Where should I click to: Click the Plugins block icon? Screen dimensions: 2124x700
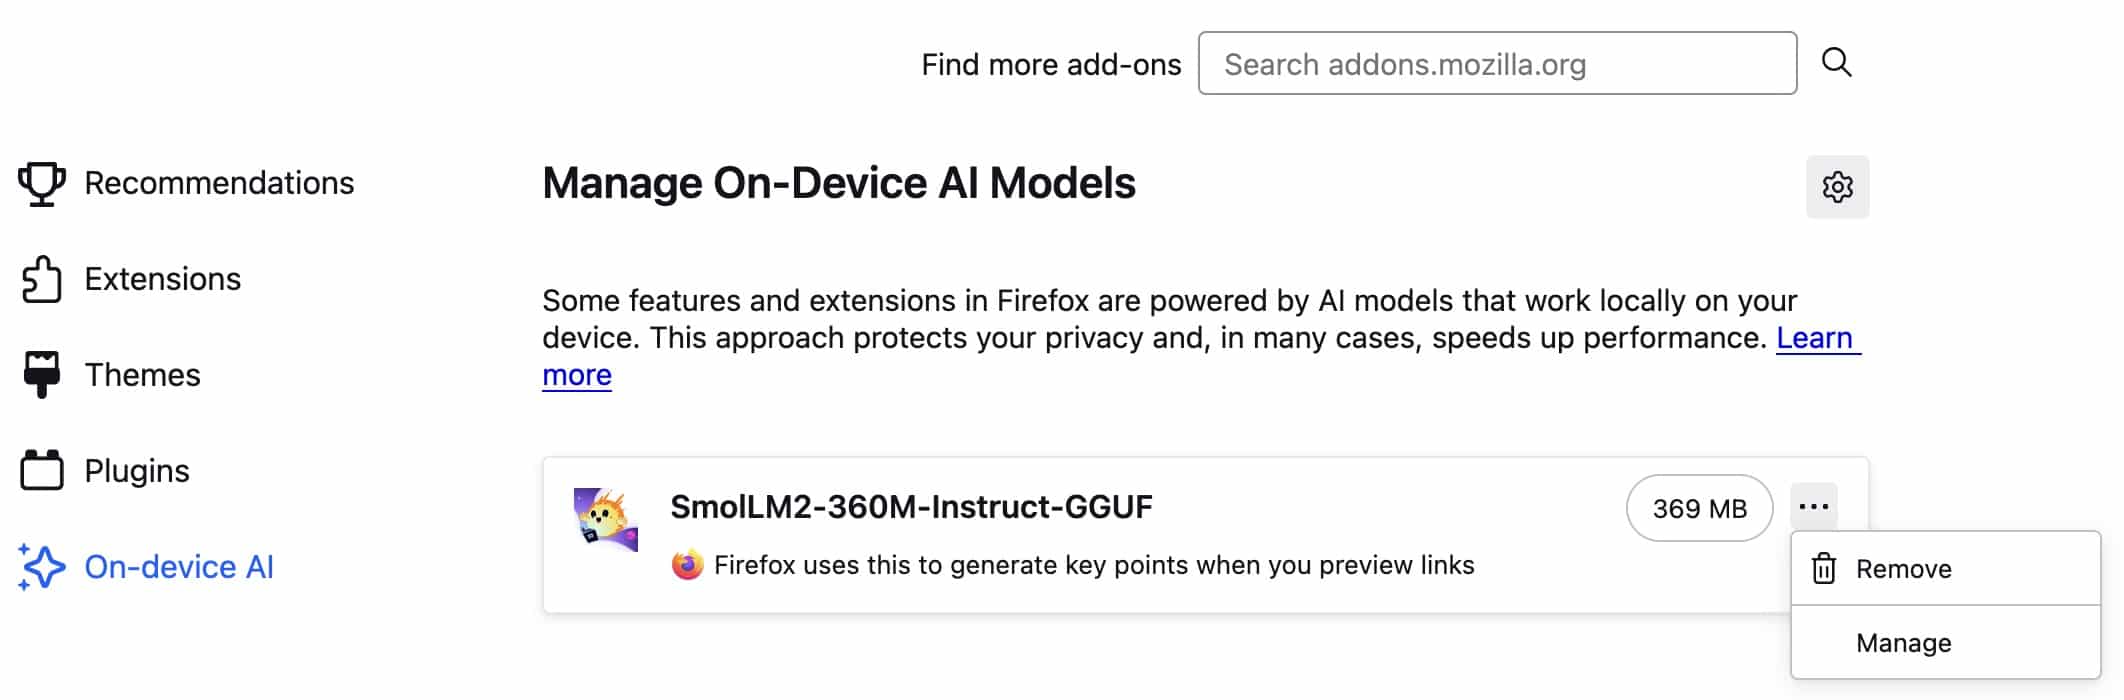coord(42,470)
